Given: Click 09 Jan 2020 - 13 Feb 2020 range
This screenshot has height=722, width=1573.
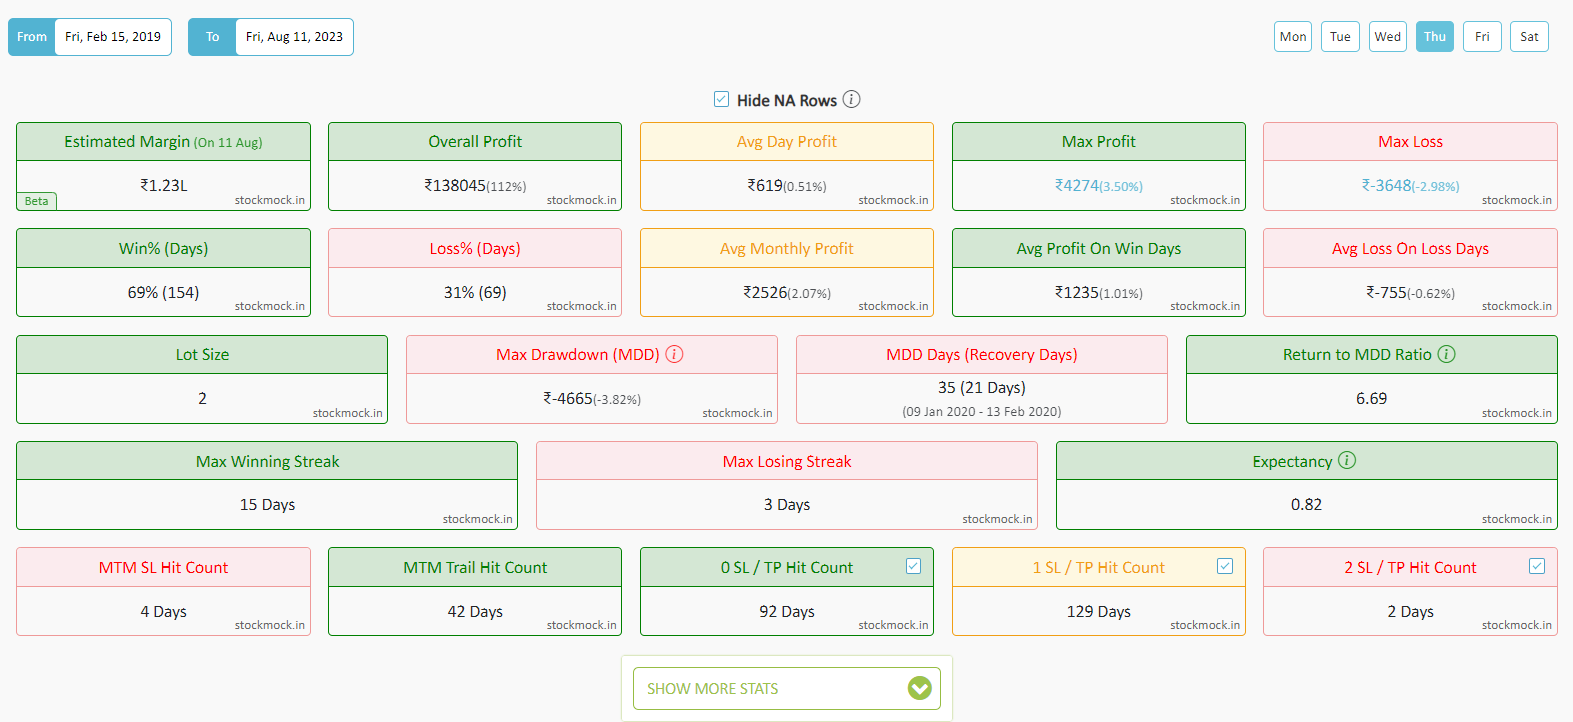Looking at the screenshot, I should tap(982, 412).
